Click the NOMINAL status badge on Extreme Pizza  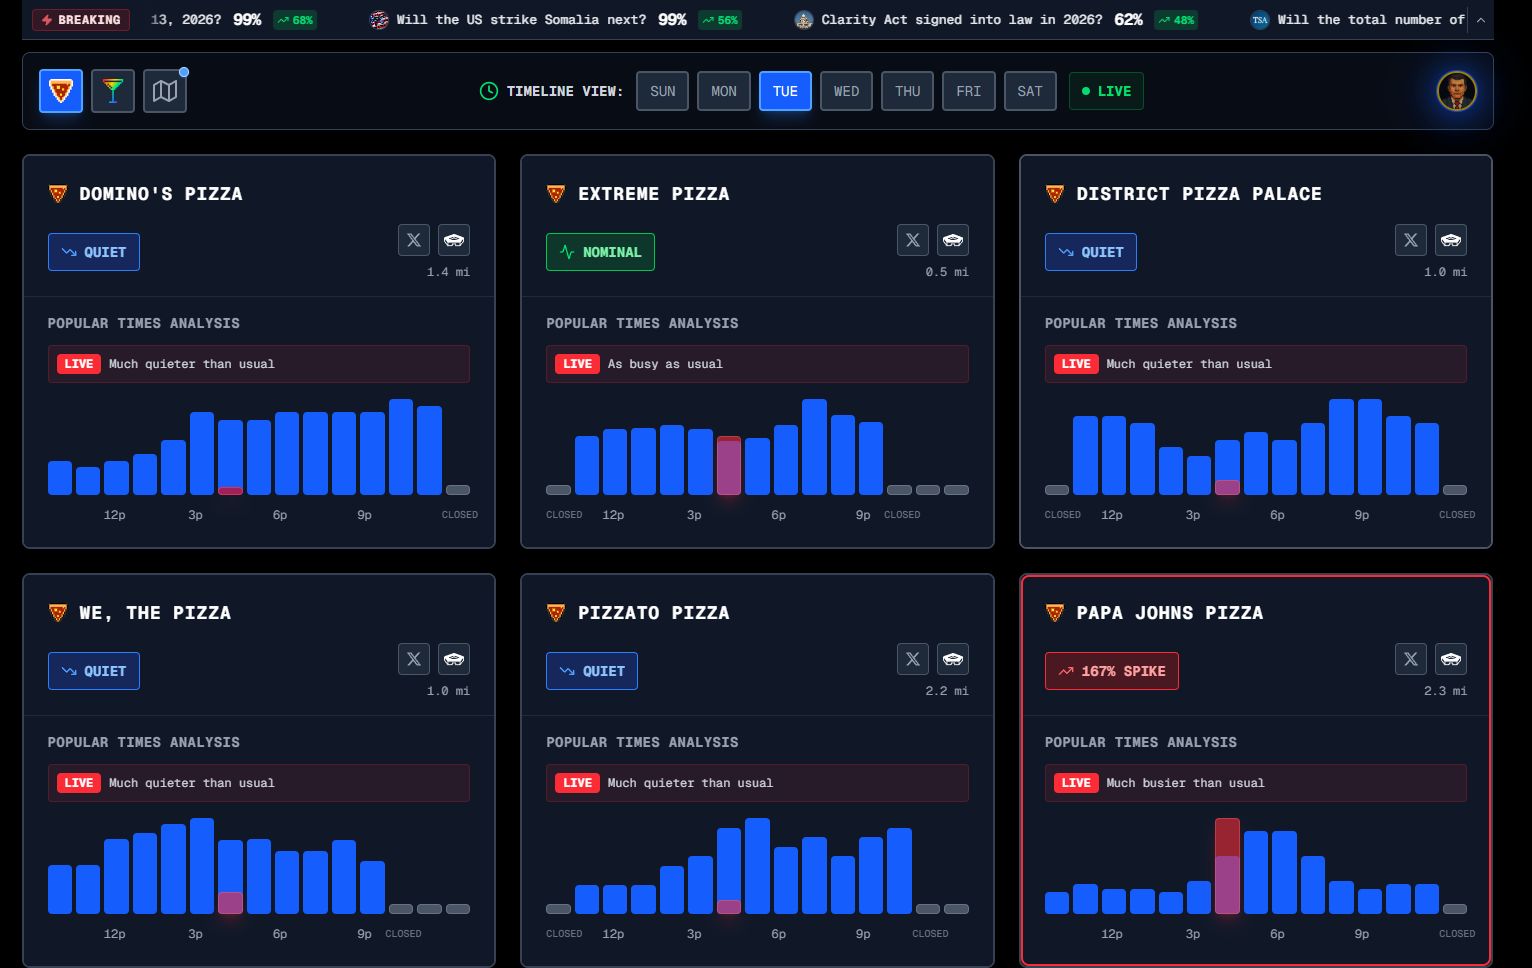(x=600, y=252)
